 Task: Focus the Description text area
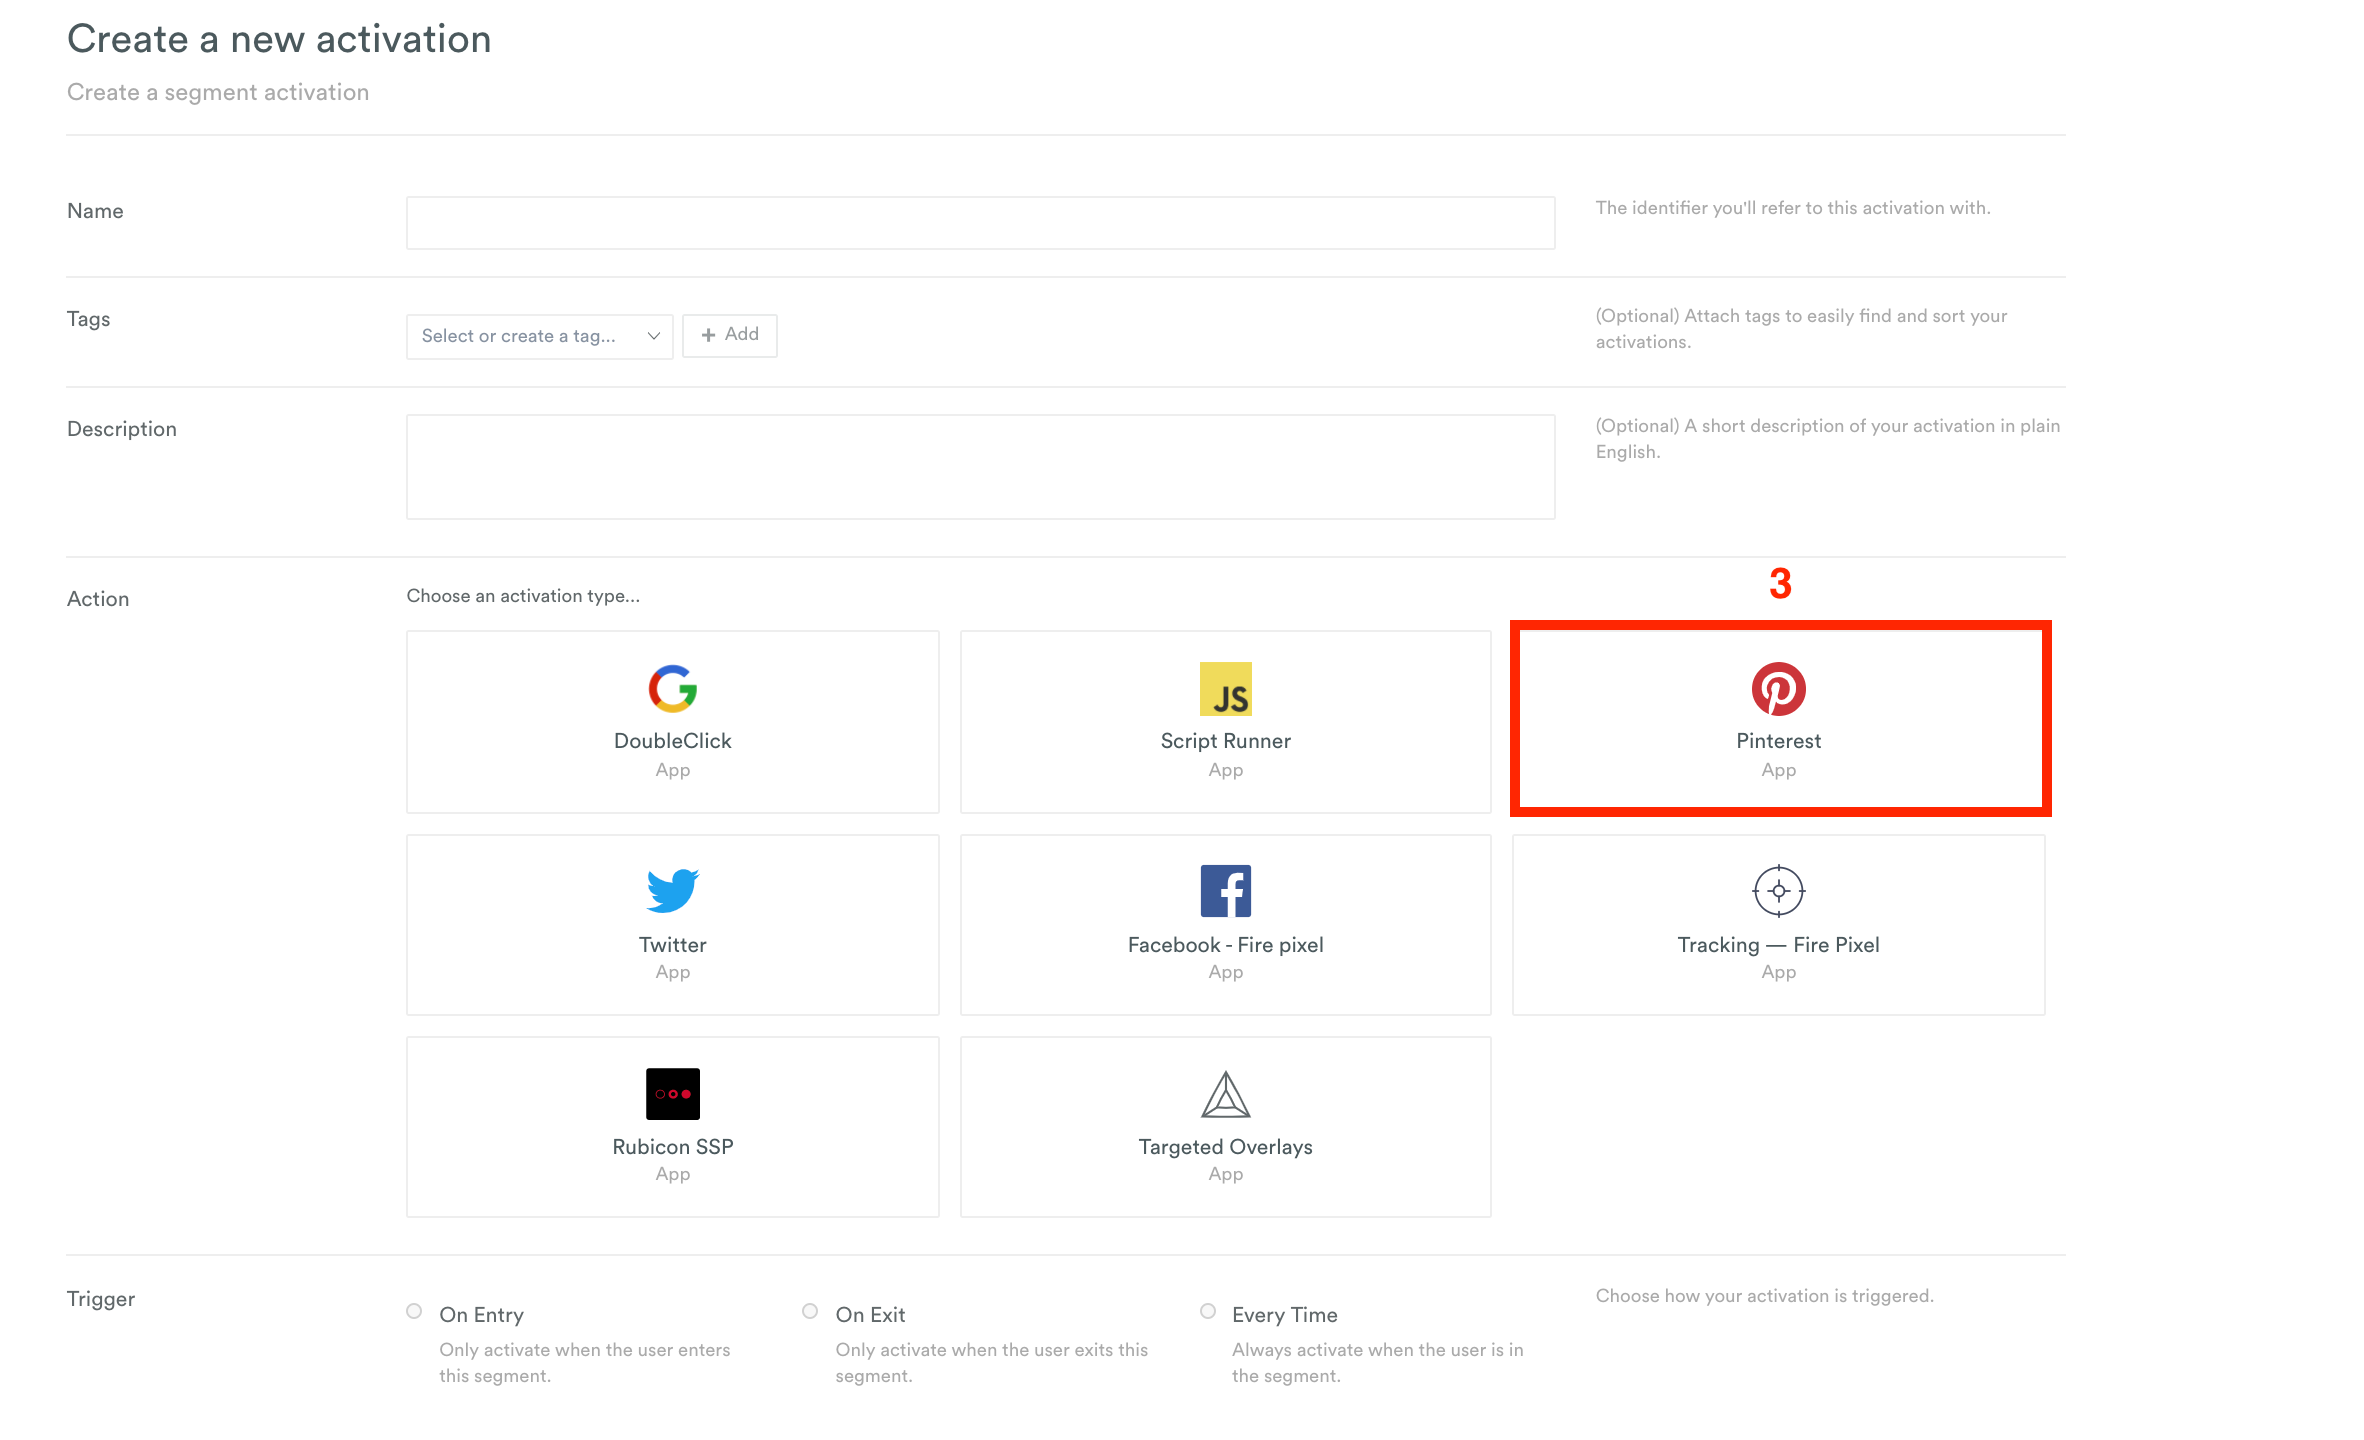[x=980, y=467]
